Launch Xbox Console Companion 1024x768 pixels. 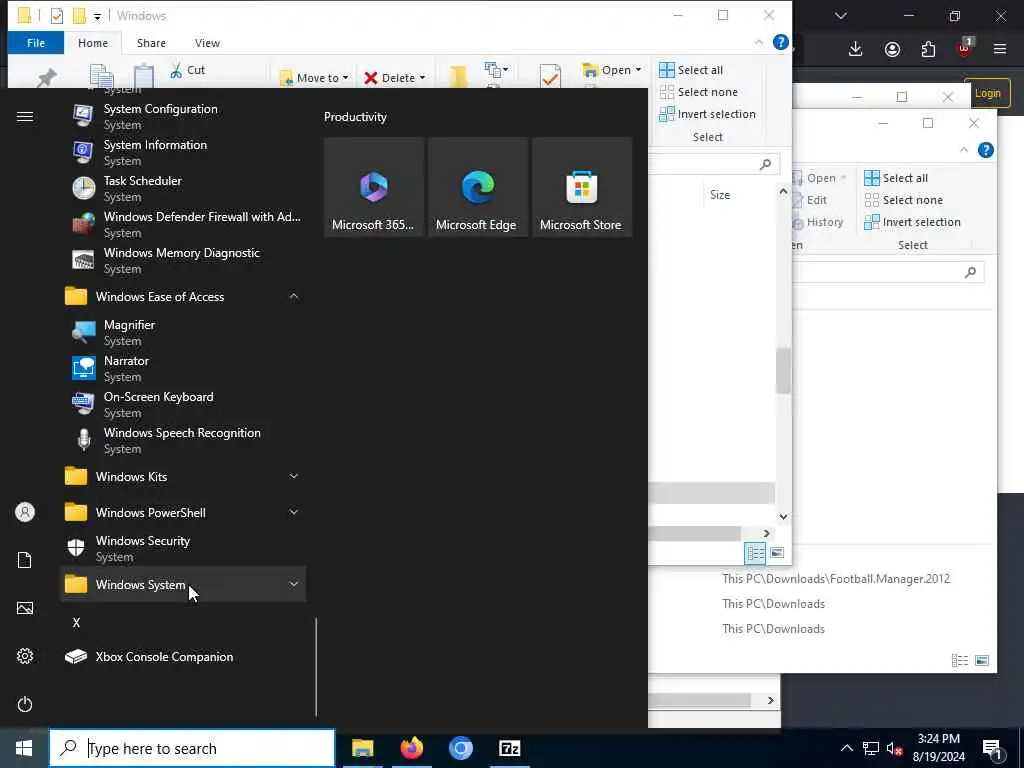(x=183, y=656)
